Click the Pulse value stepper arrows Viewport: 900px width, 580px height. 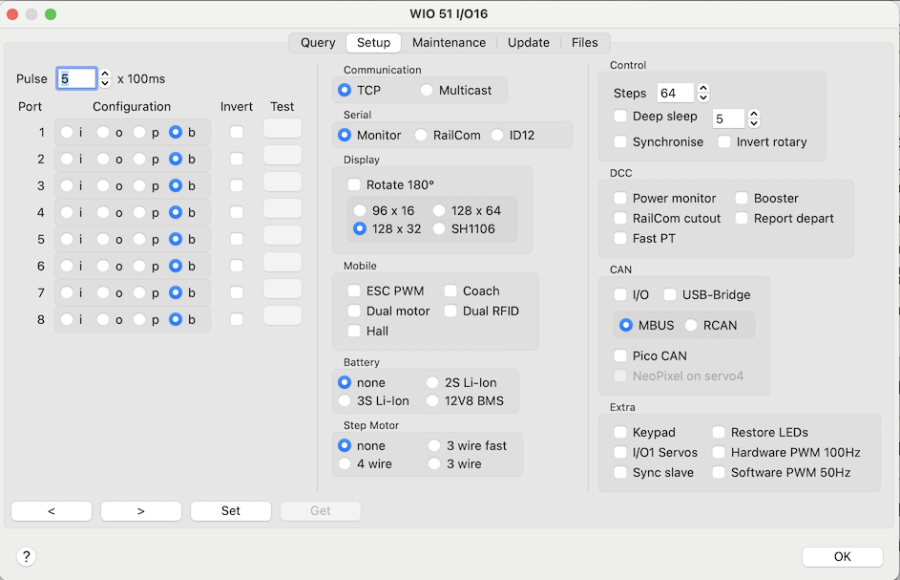pos(105,79)
